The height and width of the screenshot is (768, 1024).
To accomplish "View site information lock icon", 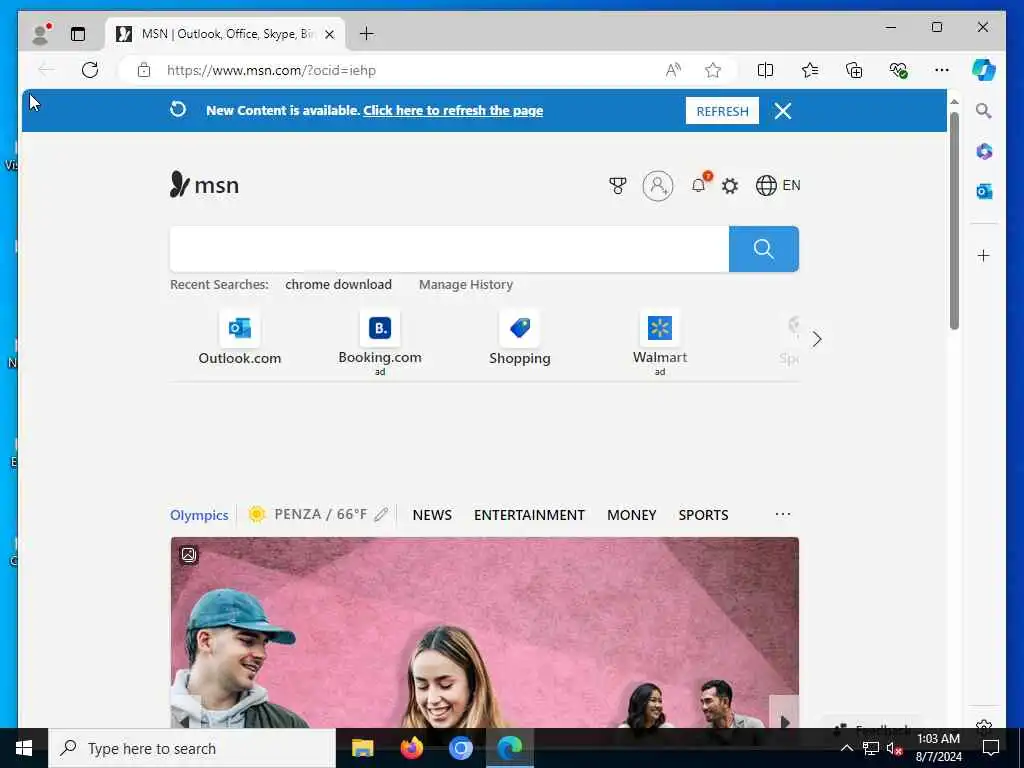I will [144, 70].
